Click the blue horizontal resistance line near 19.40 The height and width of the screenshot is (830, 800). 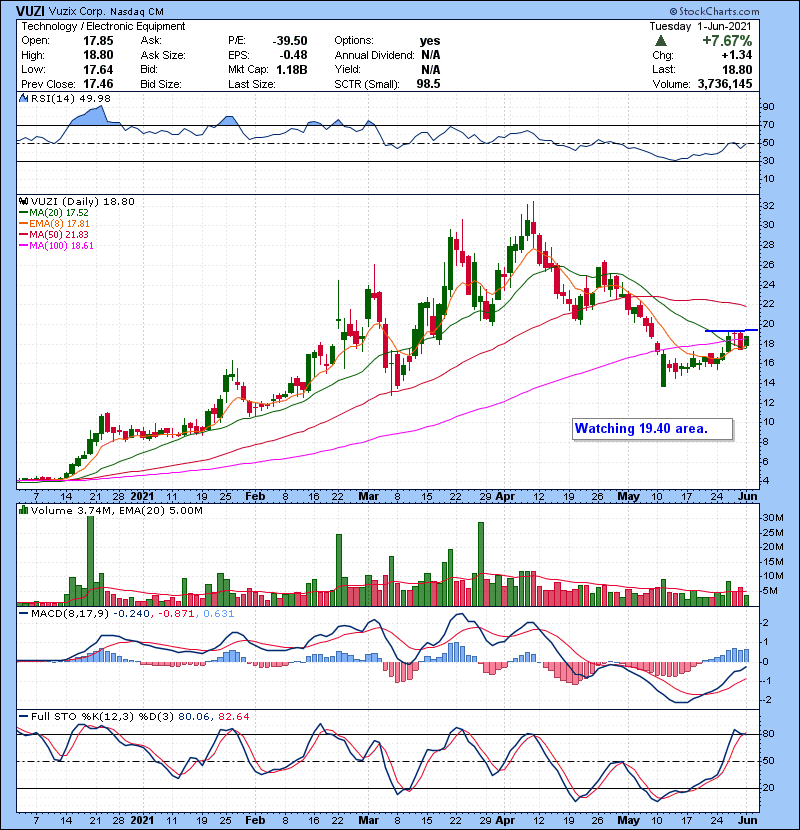point(731,330)
